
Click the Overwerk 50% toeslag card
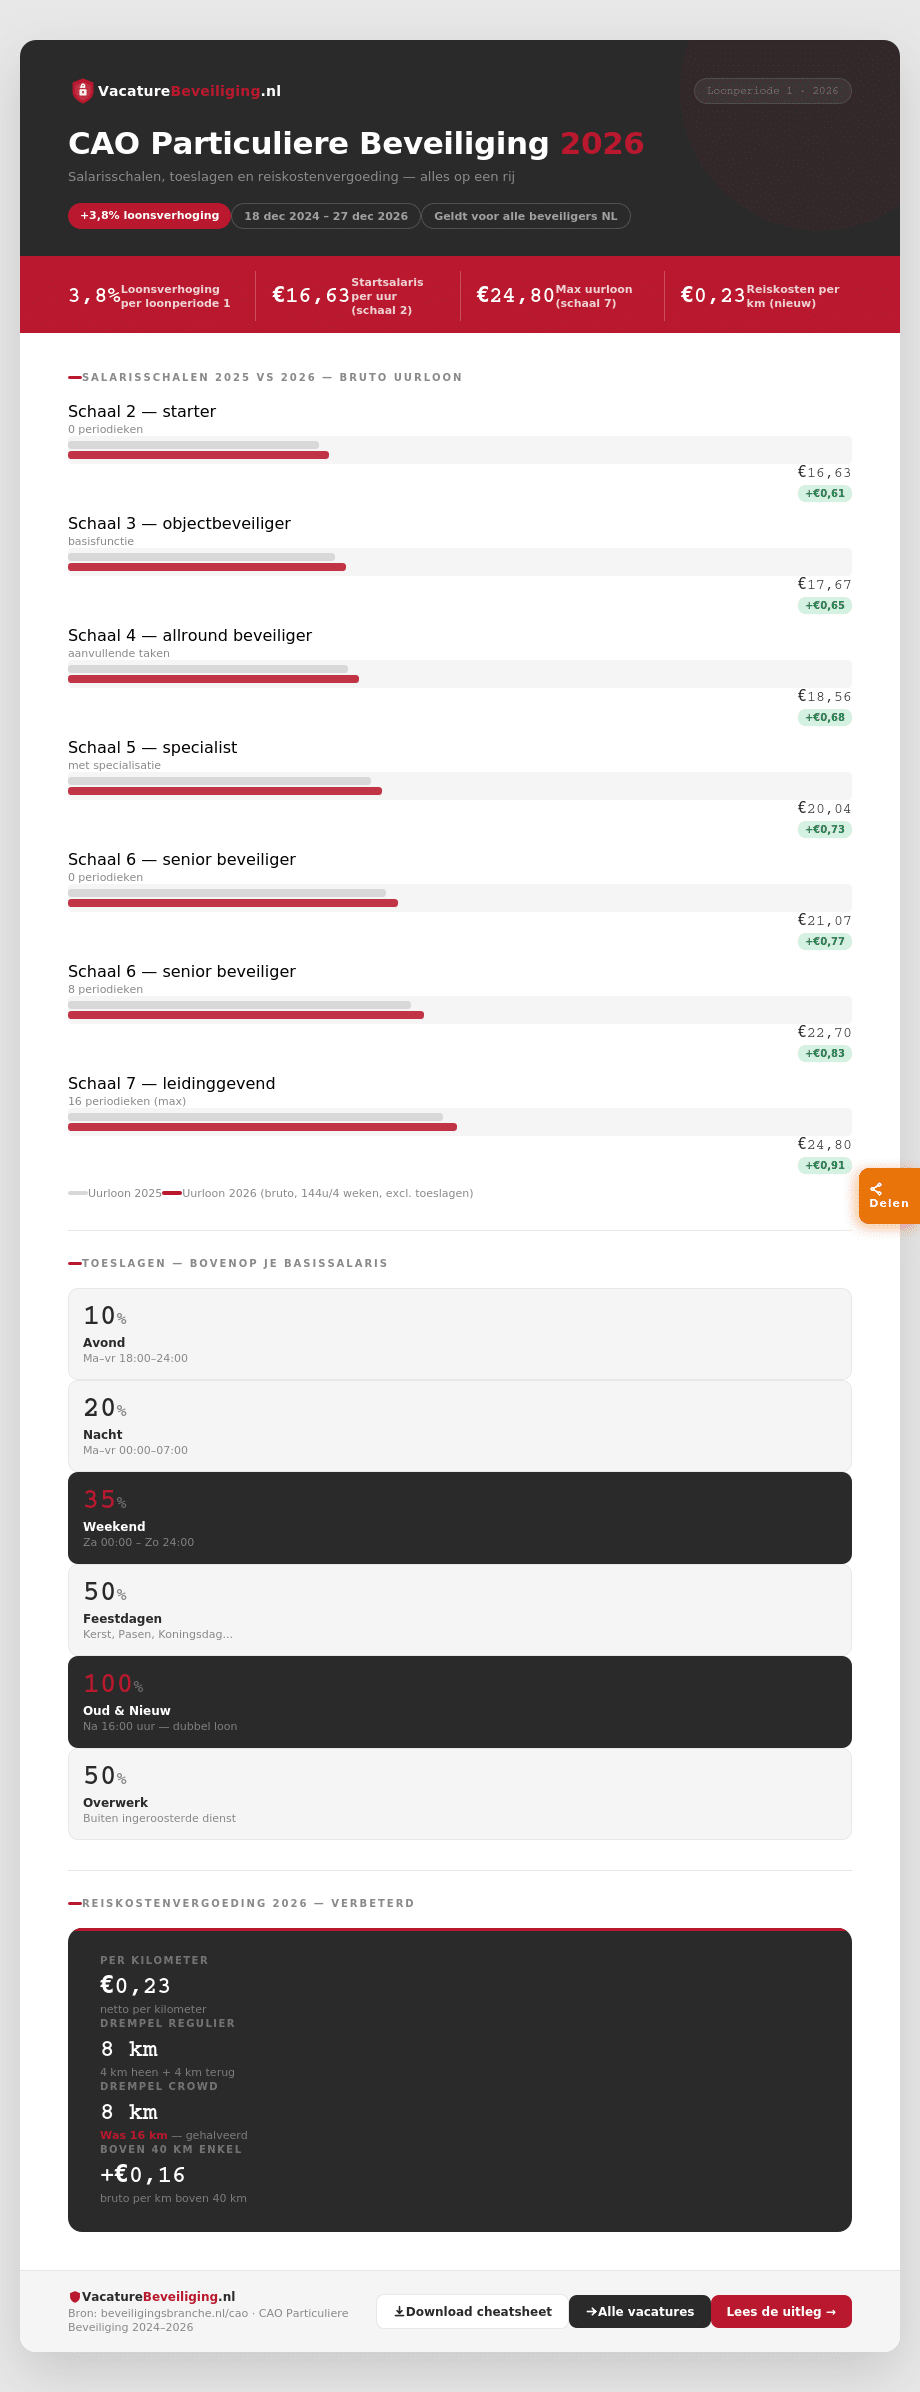tap(460, 1794)
